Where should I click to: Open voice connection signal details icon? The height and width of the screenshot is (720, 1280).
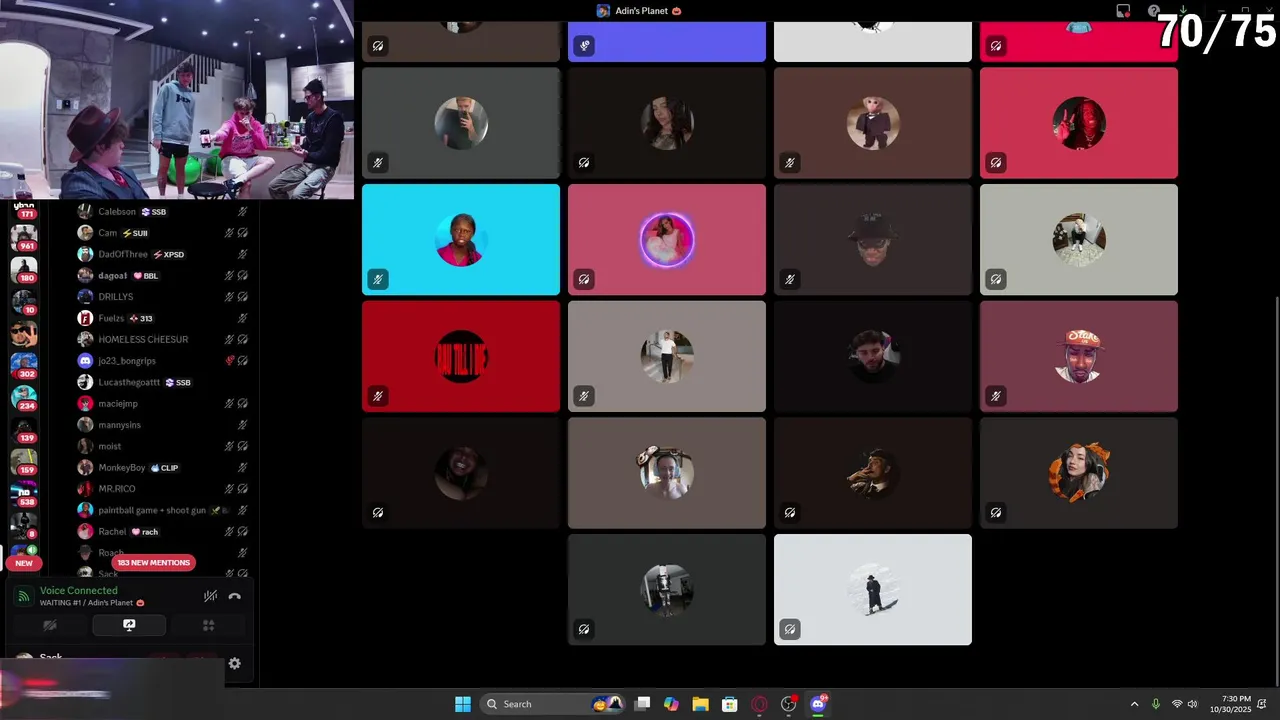[23, 596]
